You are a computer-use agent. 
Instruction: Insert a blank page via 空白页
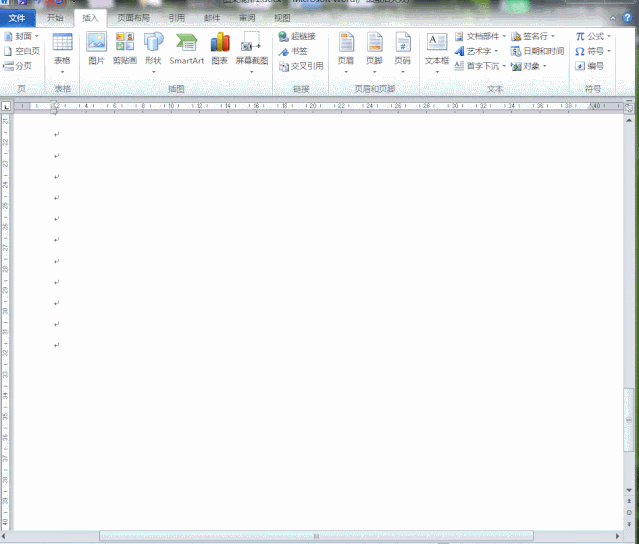(22, 51)
